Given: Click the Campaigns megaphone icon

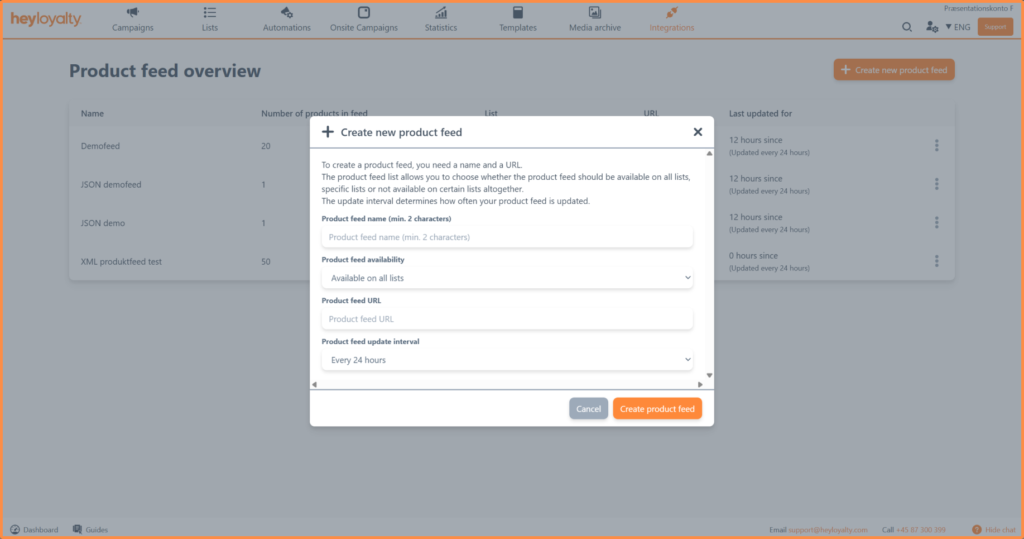Looking at the screenshot, I should (x=133, y=13).
